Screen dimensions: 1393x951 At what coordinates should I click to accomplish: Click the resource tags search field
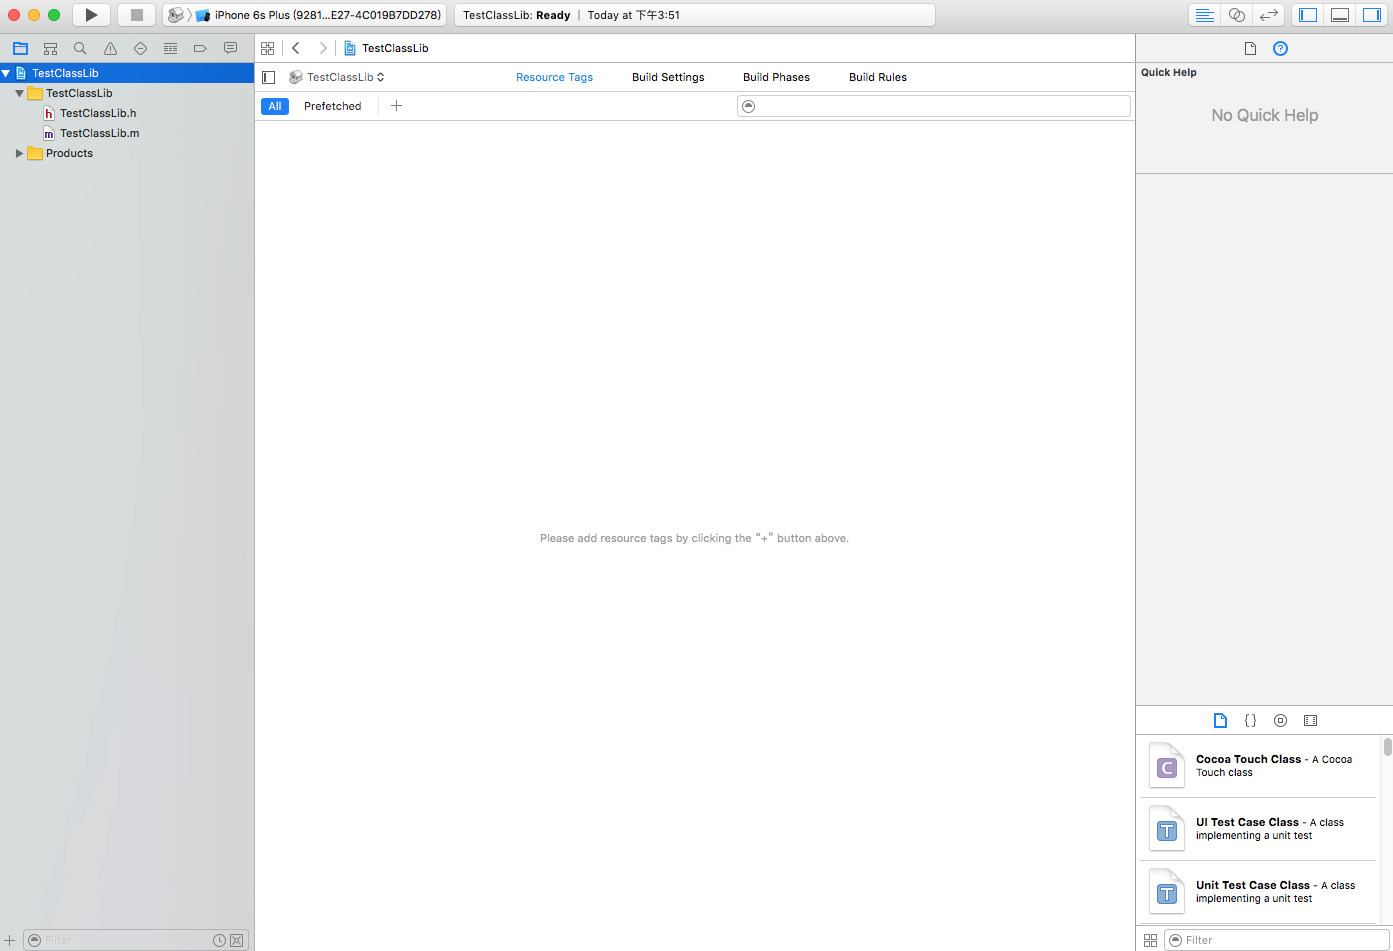pos(934,106)
